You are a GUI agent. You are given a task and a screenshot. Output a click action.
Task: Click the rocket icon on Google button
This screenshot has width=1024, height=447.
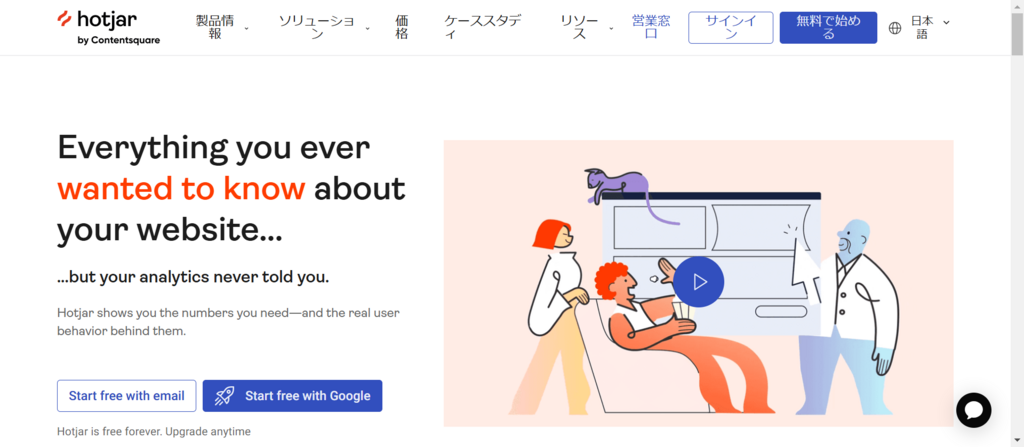[224, 396]
